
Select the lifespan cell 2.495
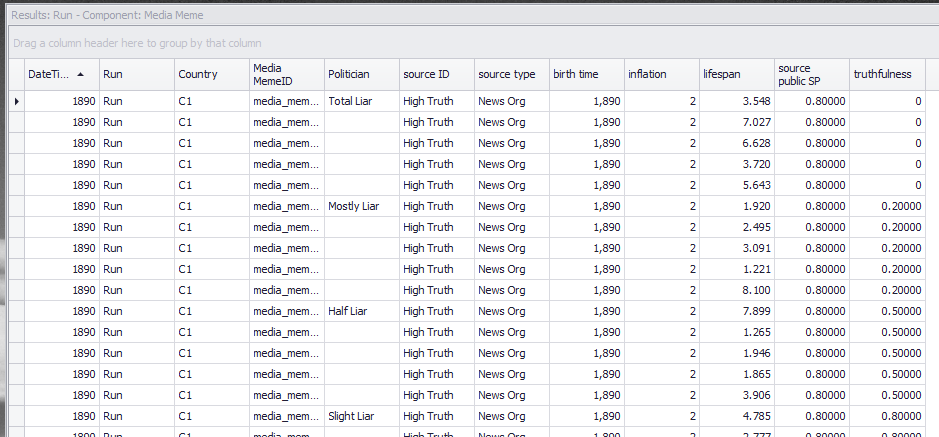[736, 227]
